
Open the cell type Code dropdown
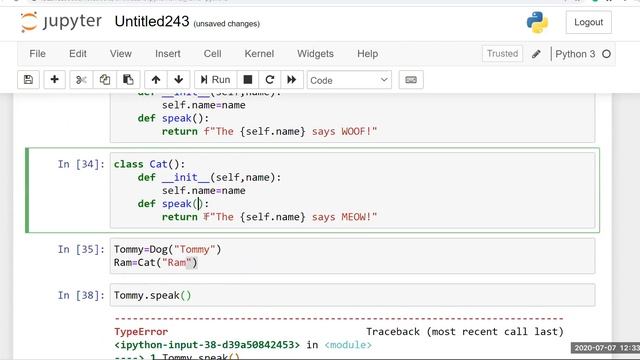[x=349, y=80]
